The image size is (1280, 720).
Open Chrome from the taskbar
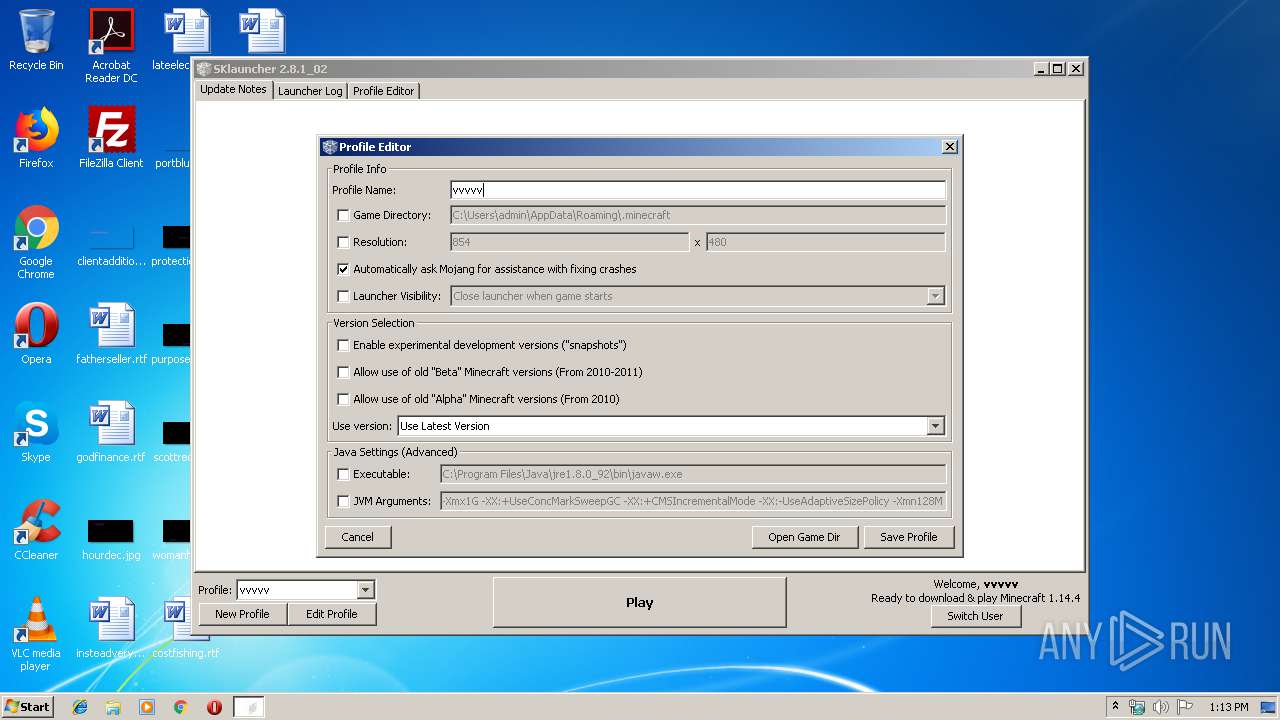tap(180, 707)
